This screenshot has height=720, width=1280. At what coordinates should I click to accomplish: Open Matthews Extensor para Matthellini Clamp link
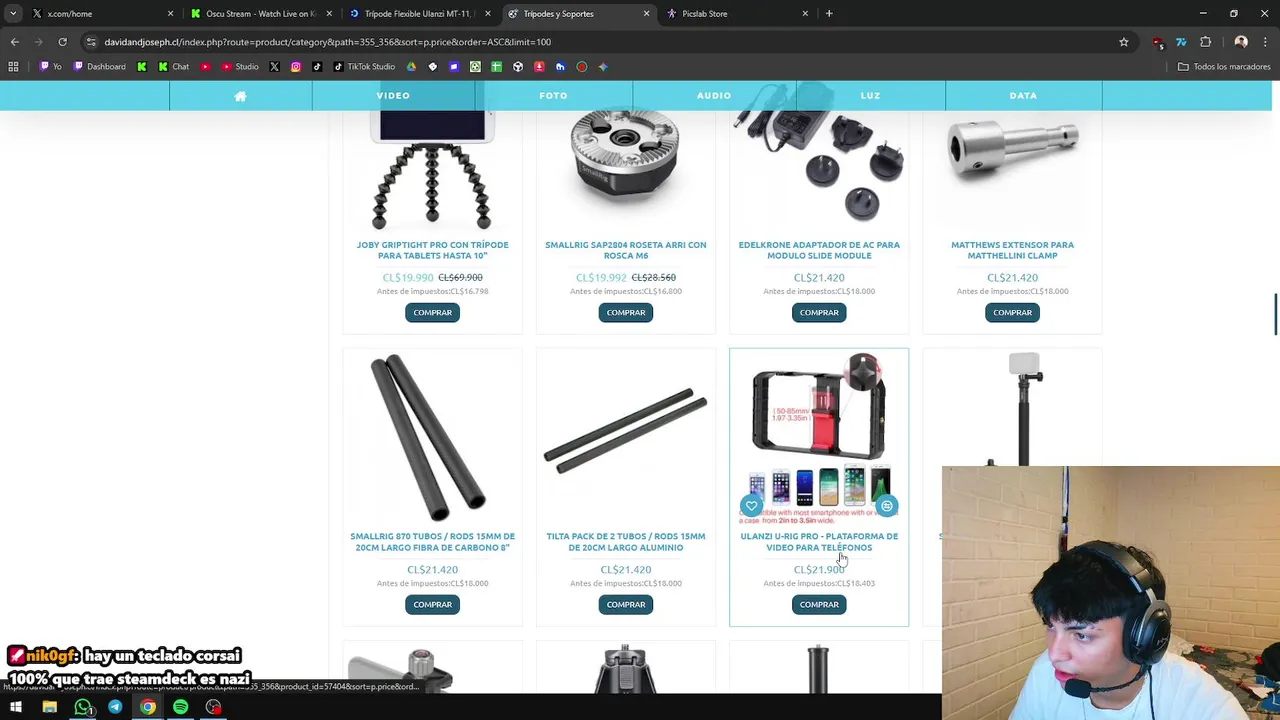click(1012, 250)
